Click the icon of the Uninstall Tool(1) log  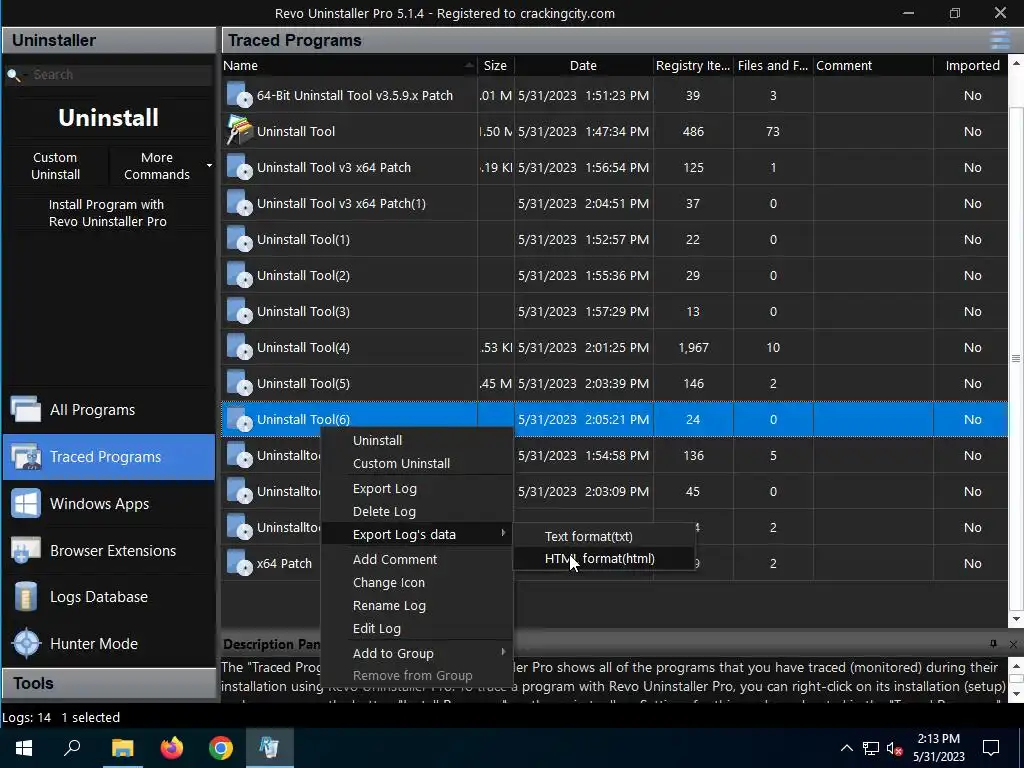coord(239,239)
